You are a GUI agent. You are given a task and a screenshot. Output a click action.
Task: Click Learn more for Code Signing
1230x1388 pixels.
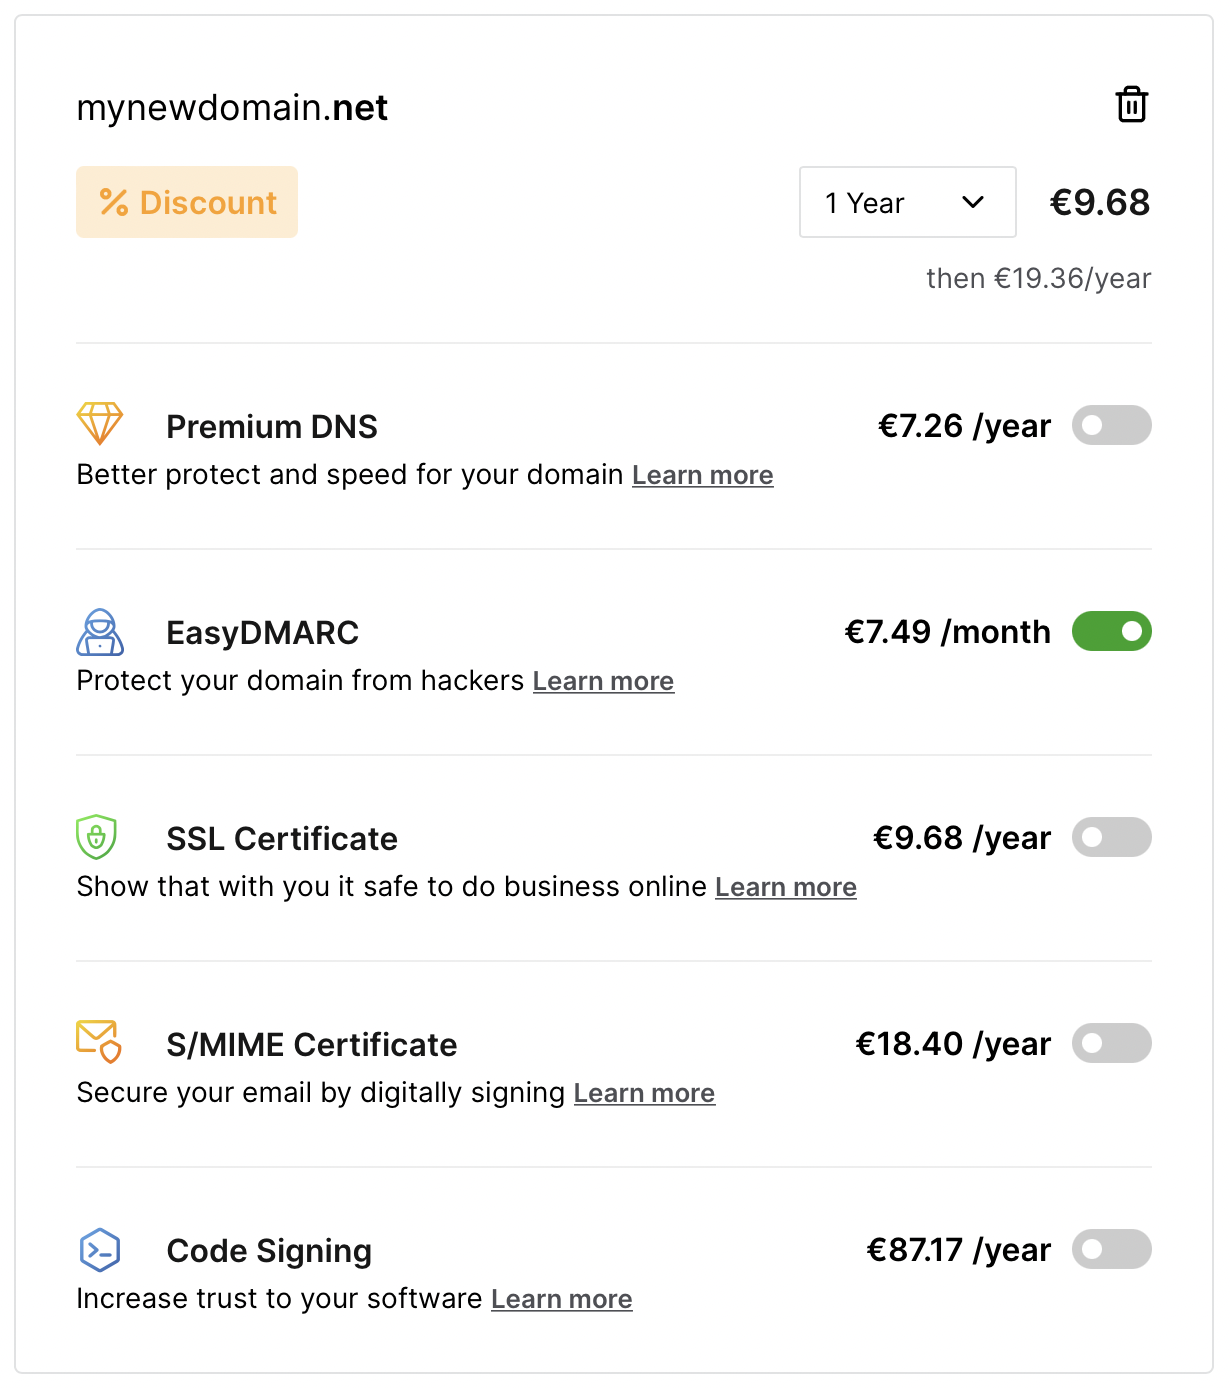pyautogui.click(x=561, y=1299)
